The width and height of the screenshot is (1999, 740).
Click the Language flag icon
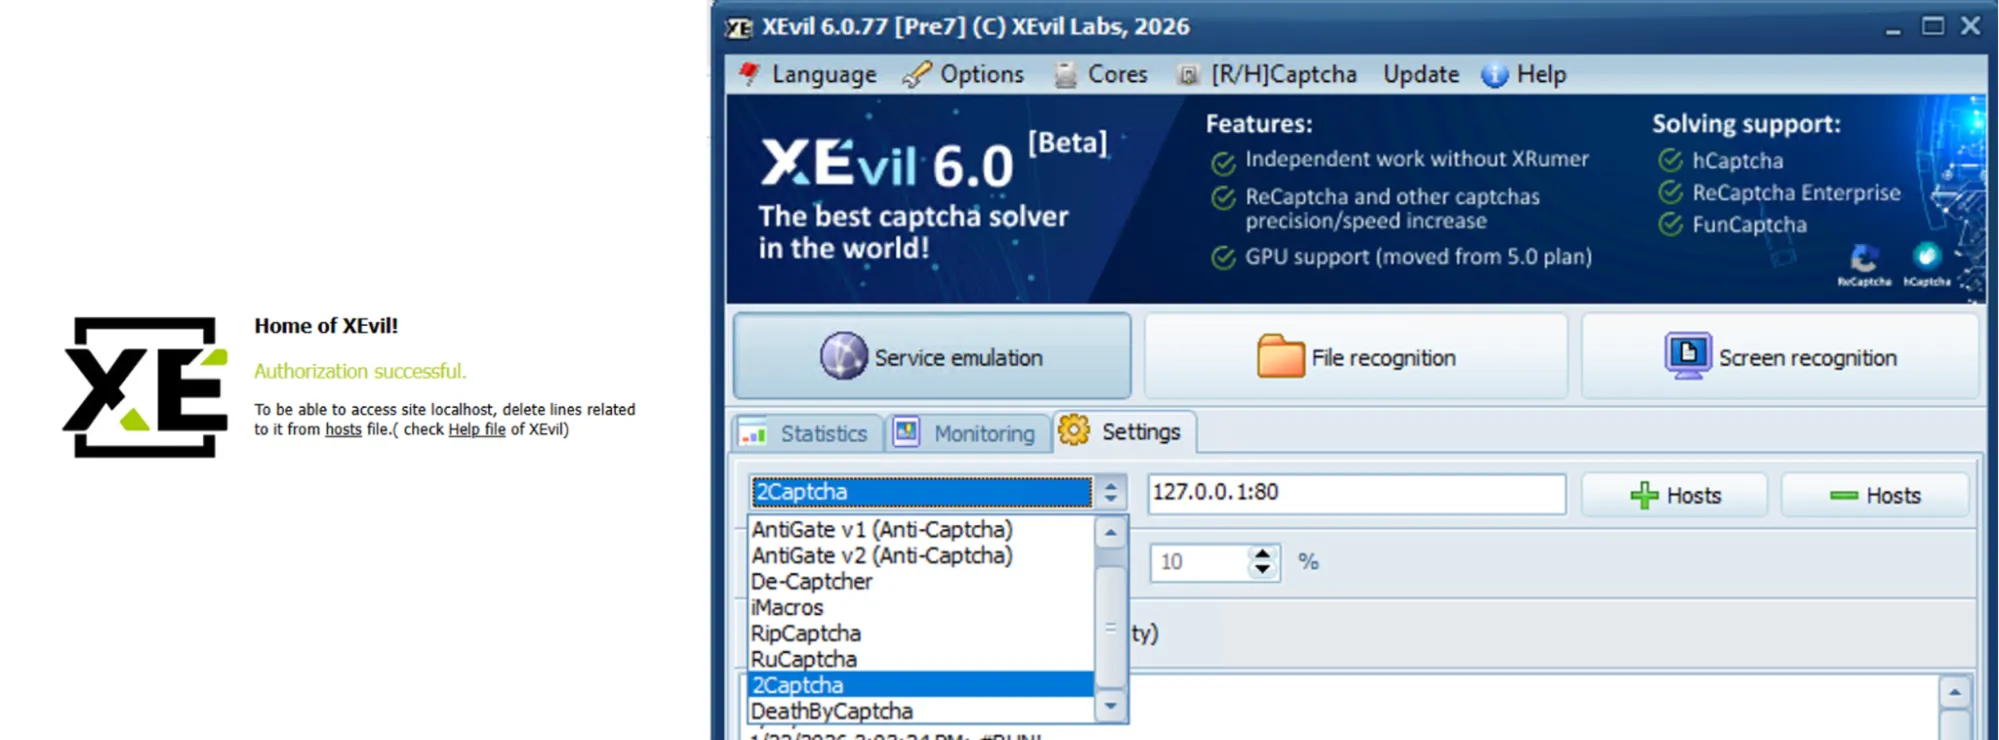click(749, 74)
